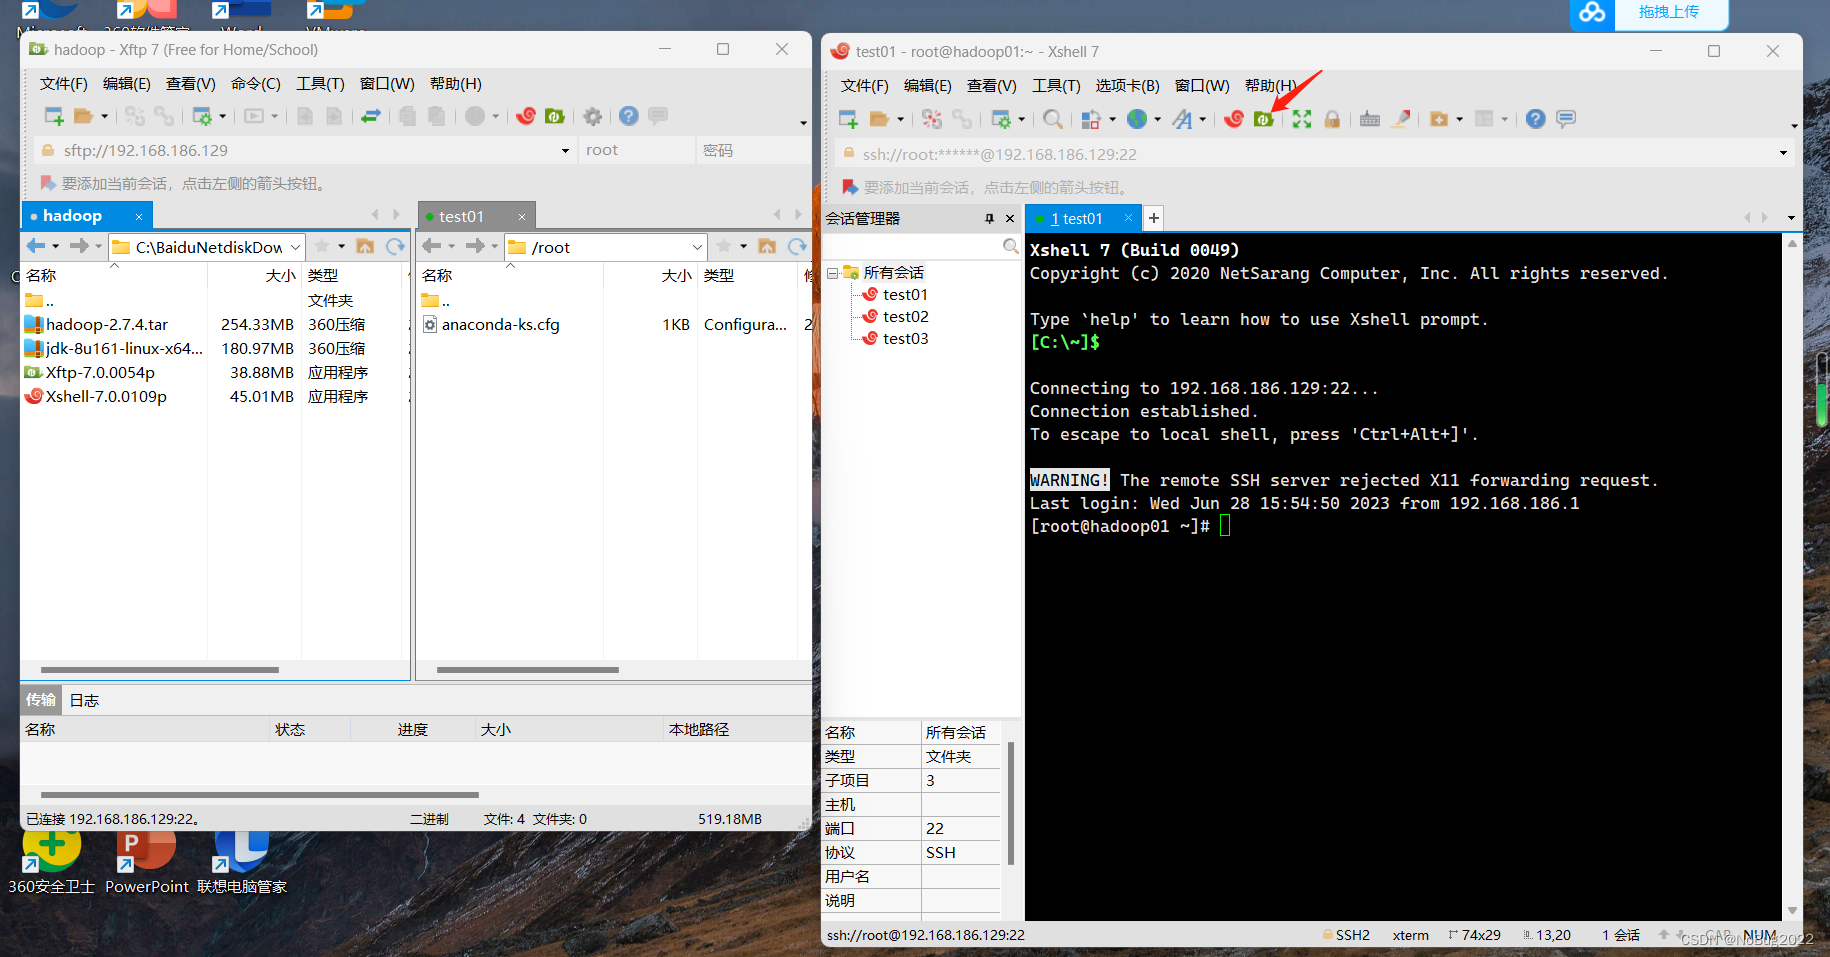1830x957 pixels.
Task: Open dropdown beside Xshell open folder icon
Action: [901, 119]
